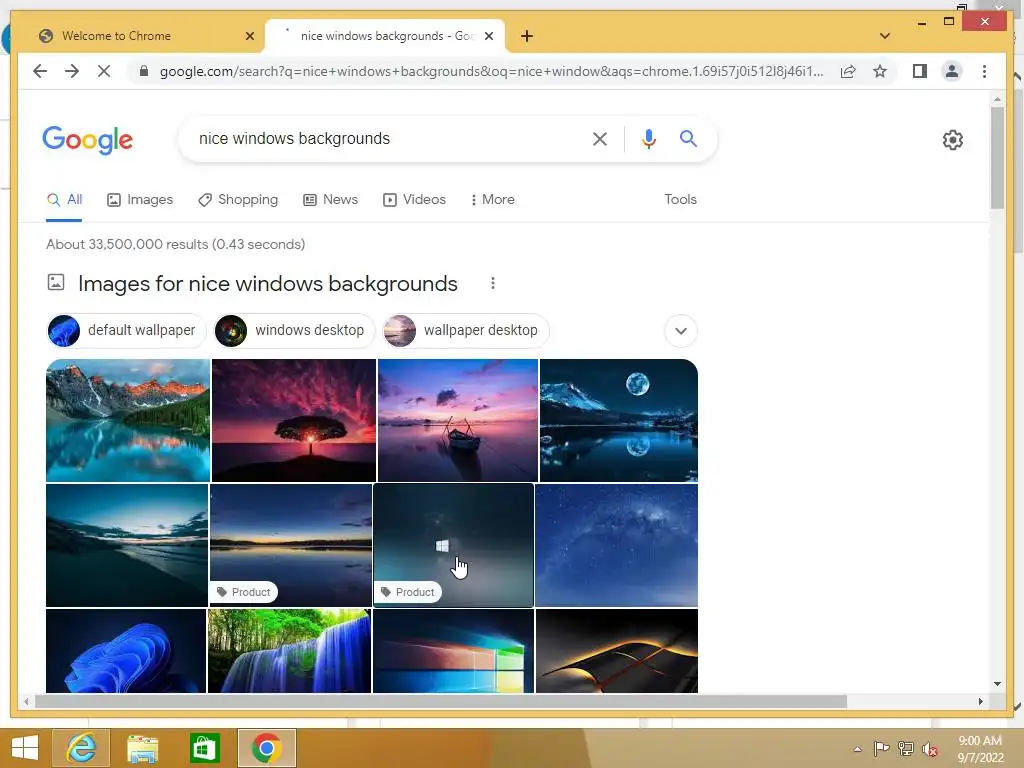The width and height of the screenshot is (1024, 768).
Task: Open black and orange Windows thumbnail
Action: tap(616, 650)
